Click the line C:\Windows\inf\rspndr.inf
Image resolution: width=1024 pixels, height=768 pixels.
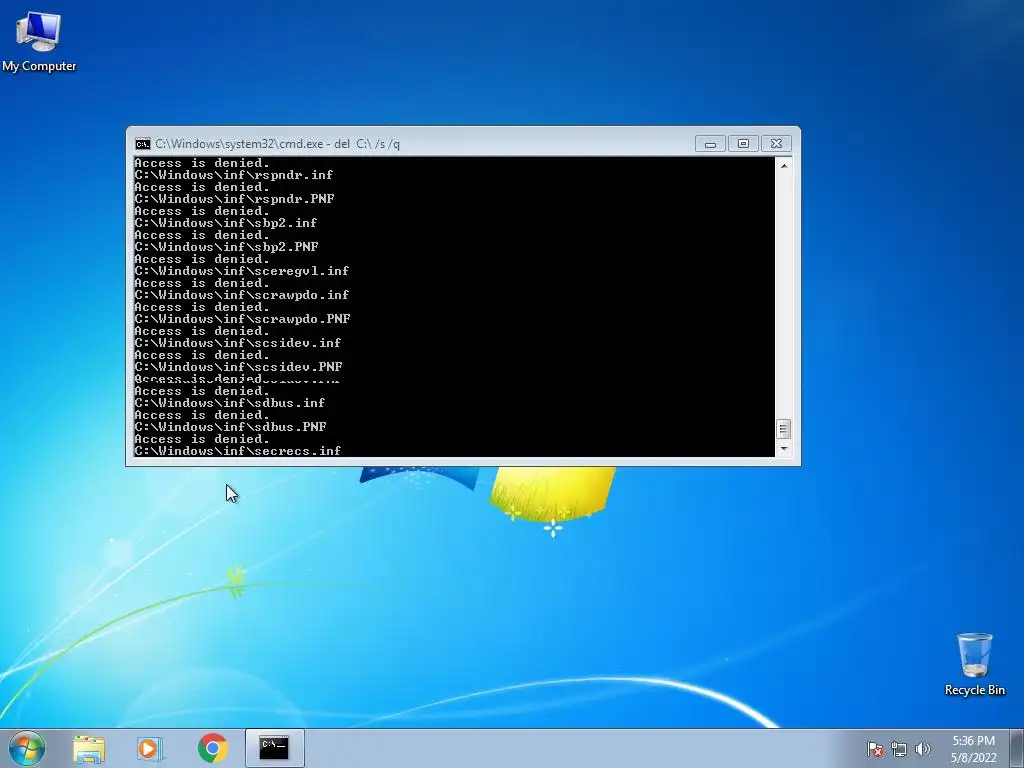[233, 175]
